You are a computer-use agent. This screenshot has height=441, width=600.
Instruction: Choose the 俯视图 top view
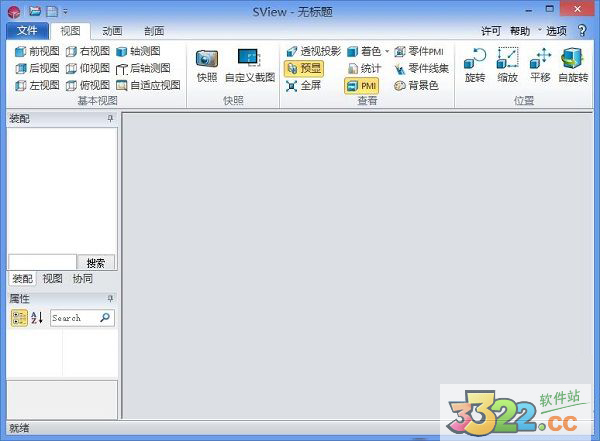88,85
